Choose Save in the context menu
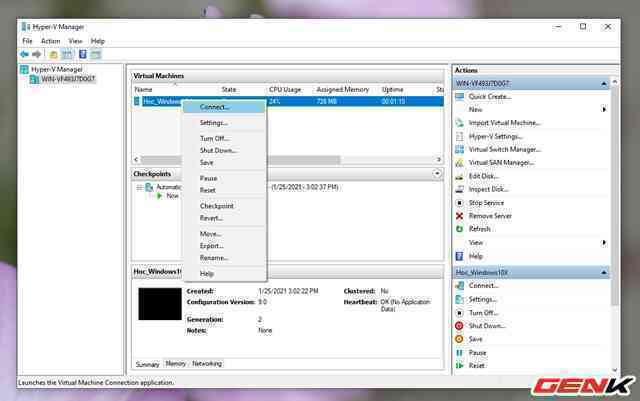This screenshot has width=640, height=401. [x=224, y=163]
